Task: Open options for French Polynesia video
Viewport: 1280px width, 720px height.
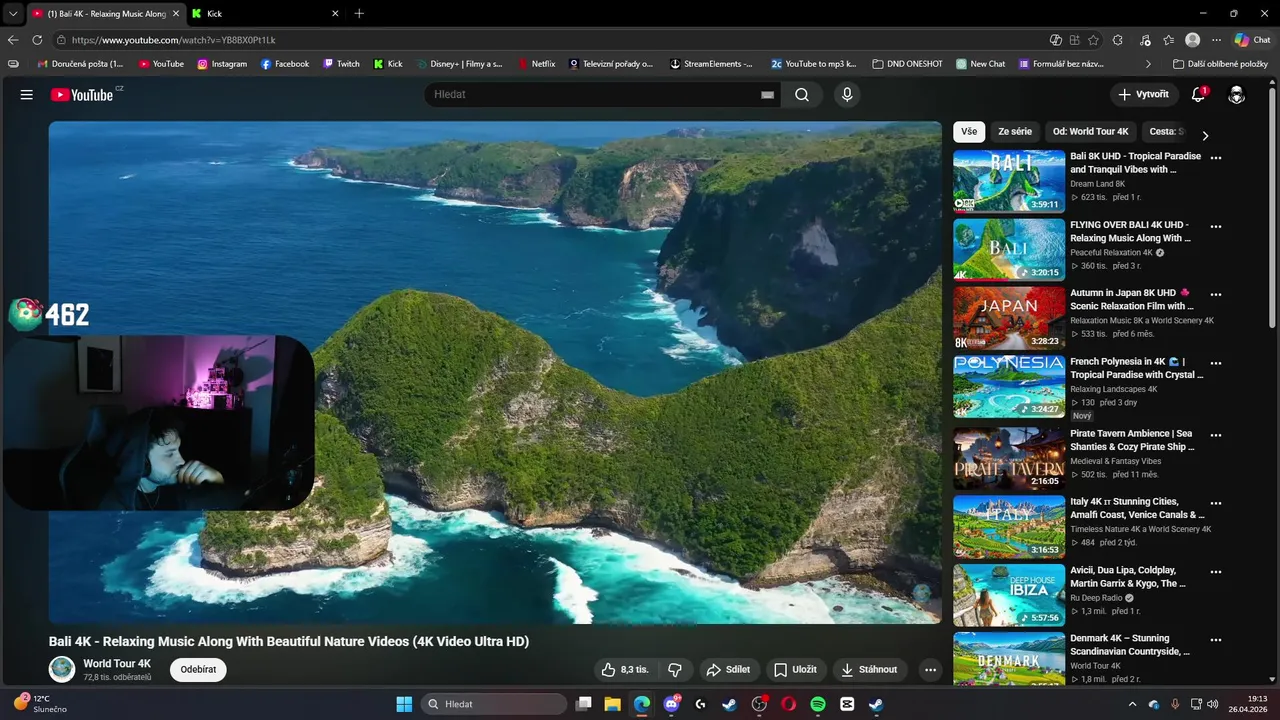Action: pos(1216,363)
